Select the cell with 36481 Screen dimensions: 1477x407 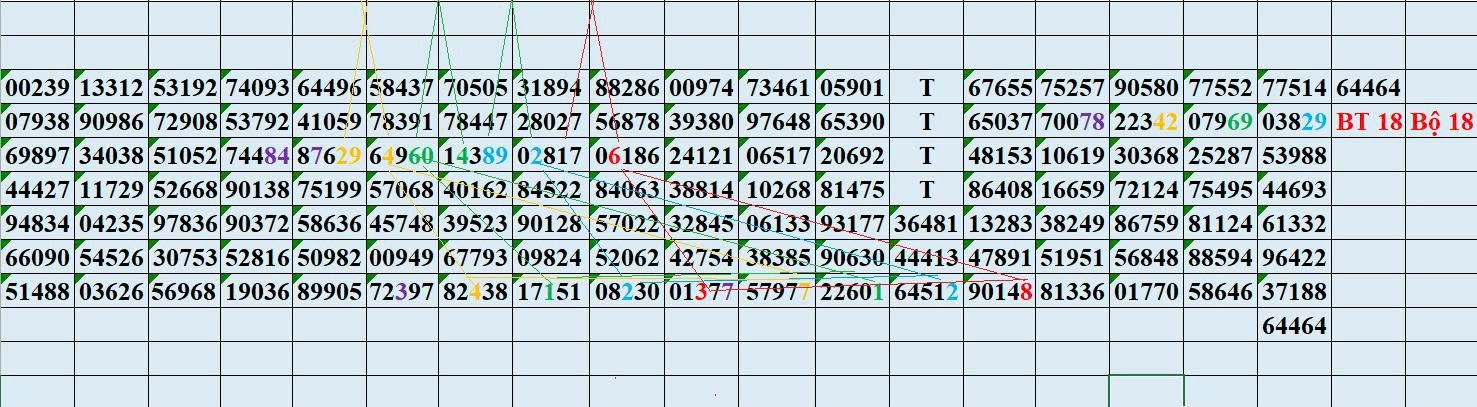click(x=926, y=224)
